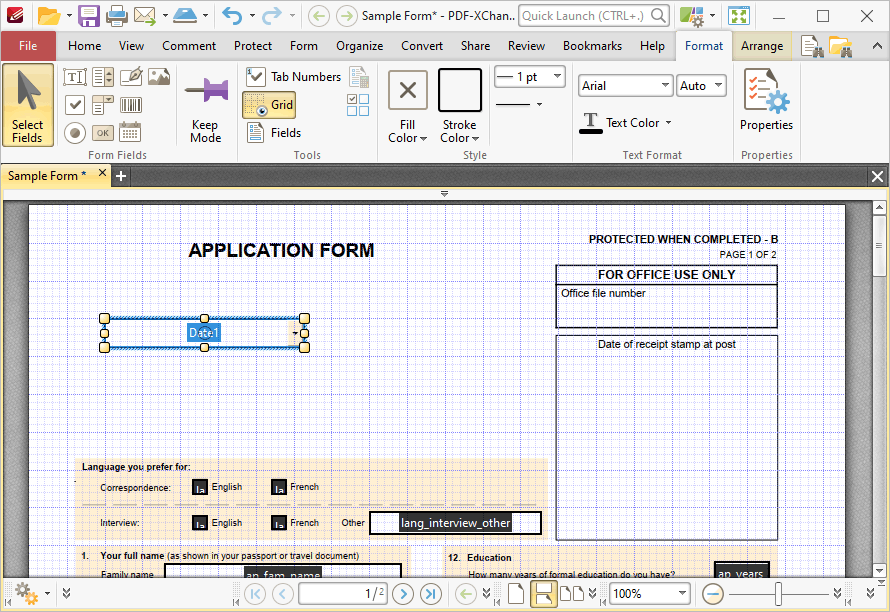Select the Barcode field tool icon
890x612 pixels.
[x=131, y=104]
